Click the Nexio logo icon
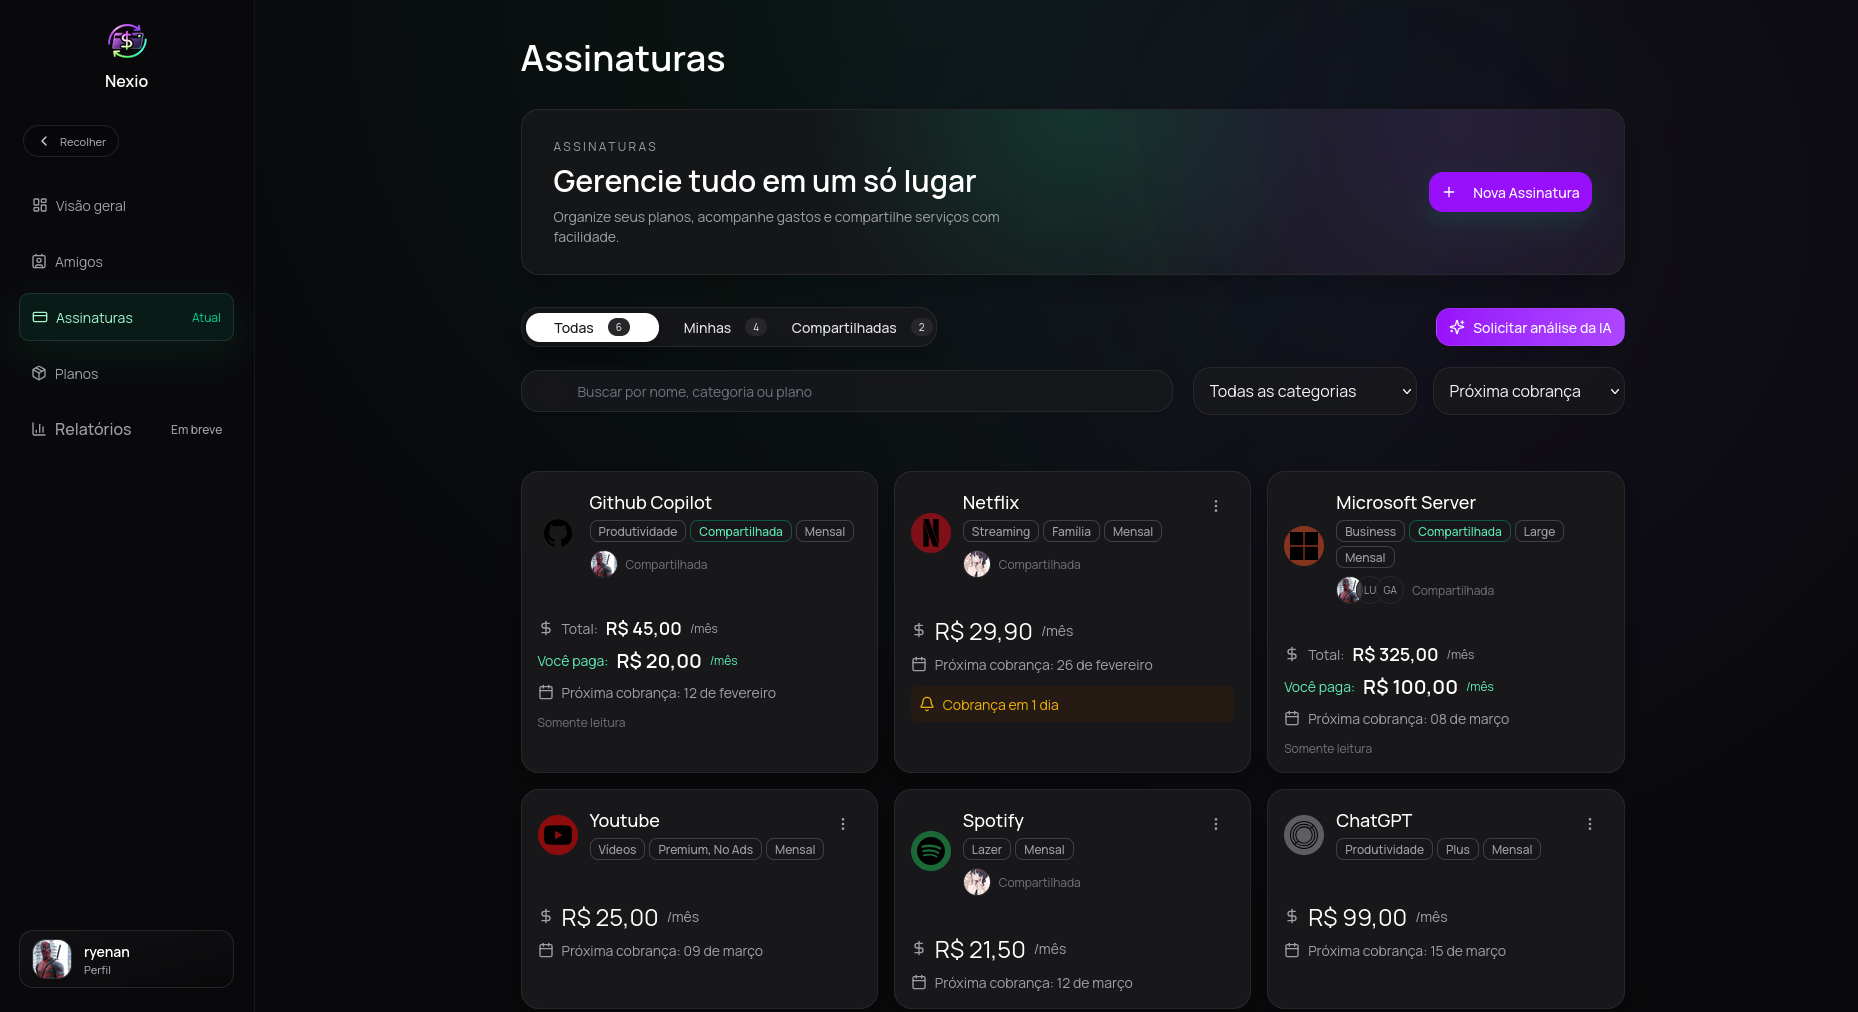The height and width of the screenshot is (1012, 1858). [127, 41]
